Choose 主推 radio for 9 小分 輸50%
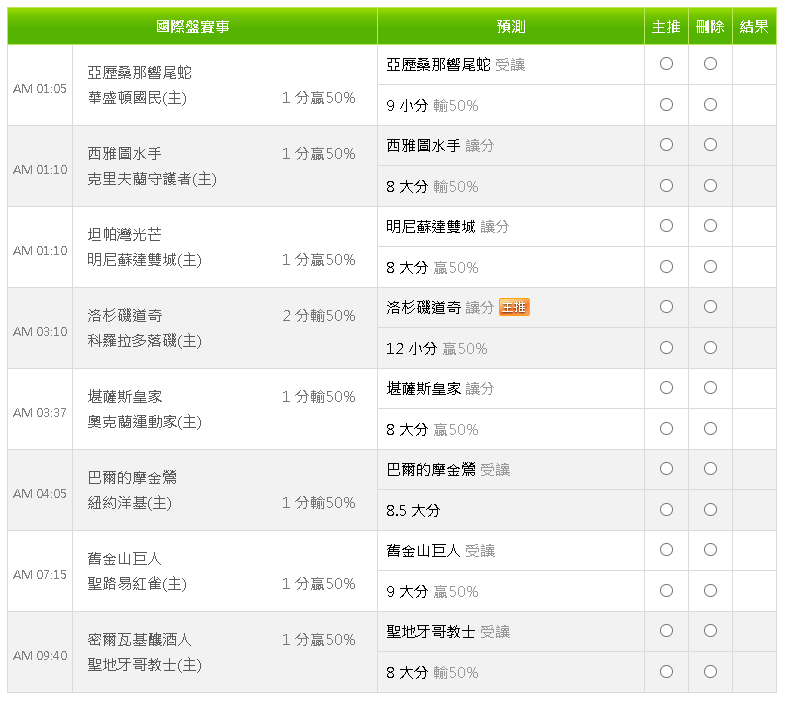The height and width of the screenshot is (701, 786). [x=666, y=105]
